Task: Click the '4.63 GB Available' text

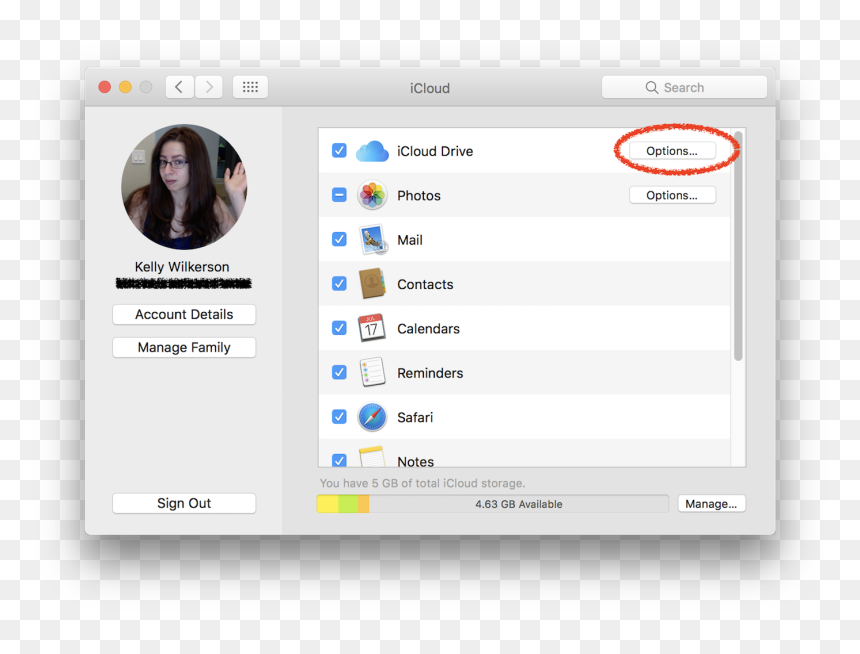Action: 519,504
